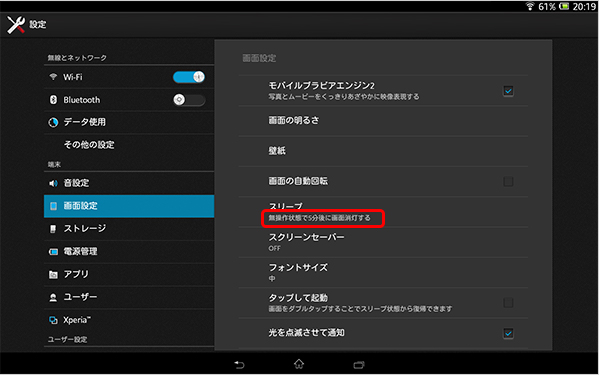Tap the Bluetooth icon in sidebar
The height and width of the screenshot is (375, 600).
coord(53,100)
